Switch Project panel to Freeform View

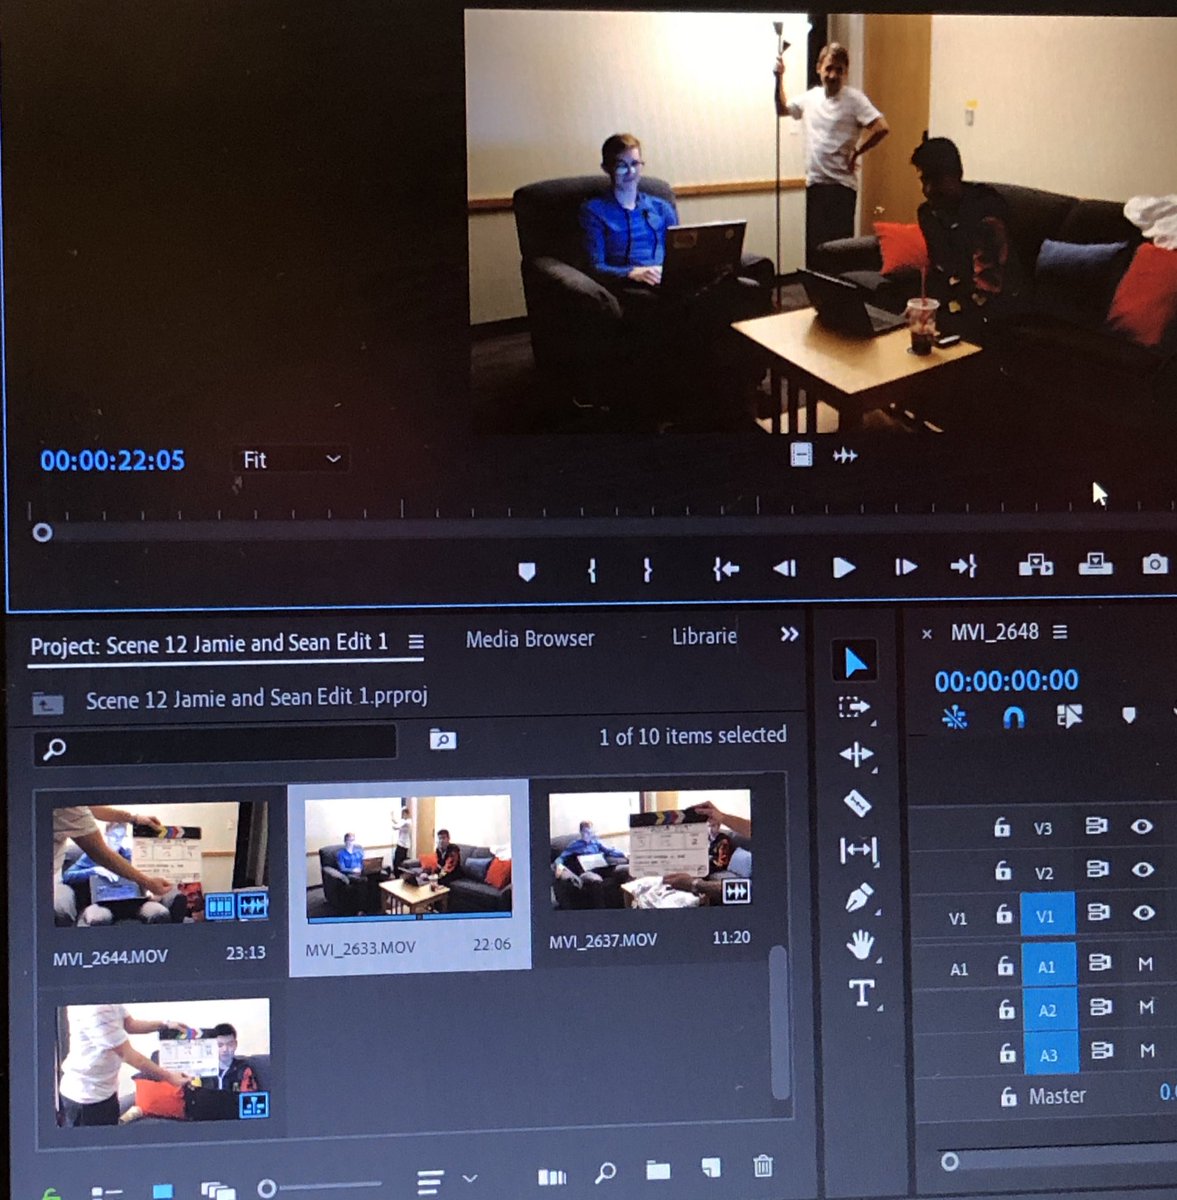[217, 1190]
